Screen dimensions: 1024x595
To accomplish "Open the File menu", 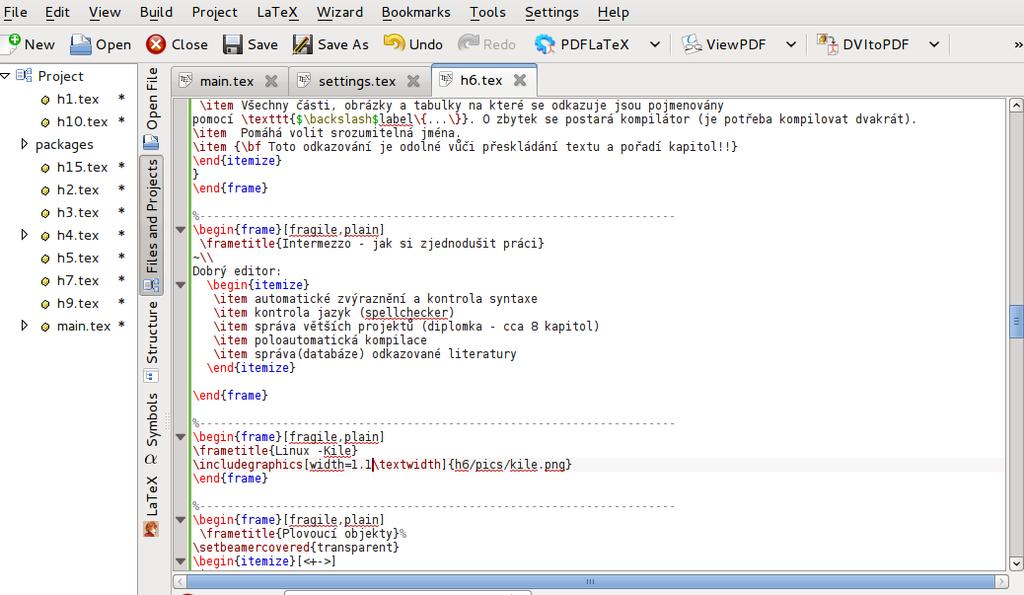I will (x=15, y=12).
